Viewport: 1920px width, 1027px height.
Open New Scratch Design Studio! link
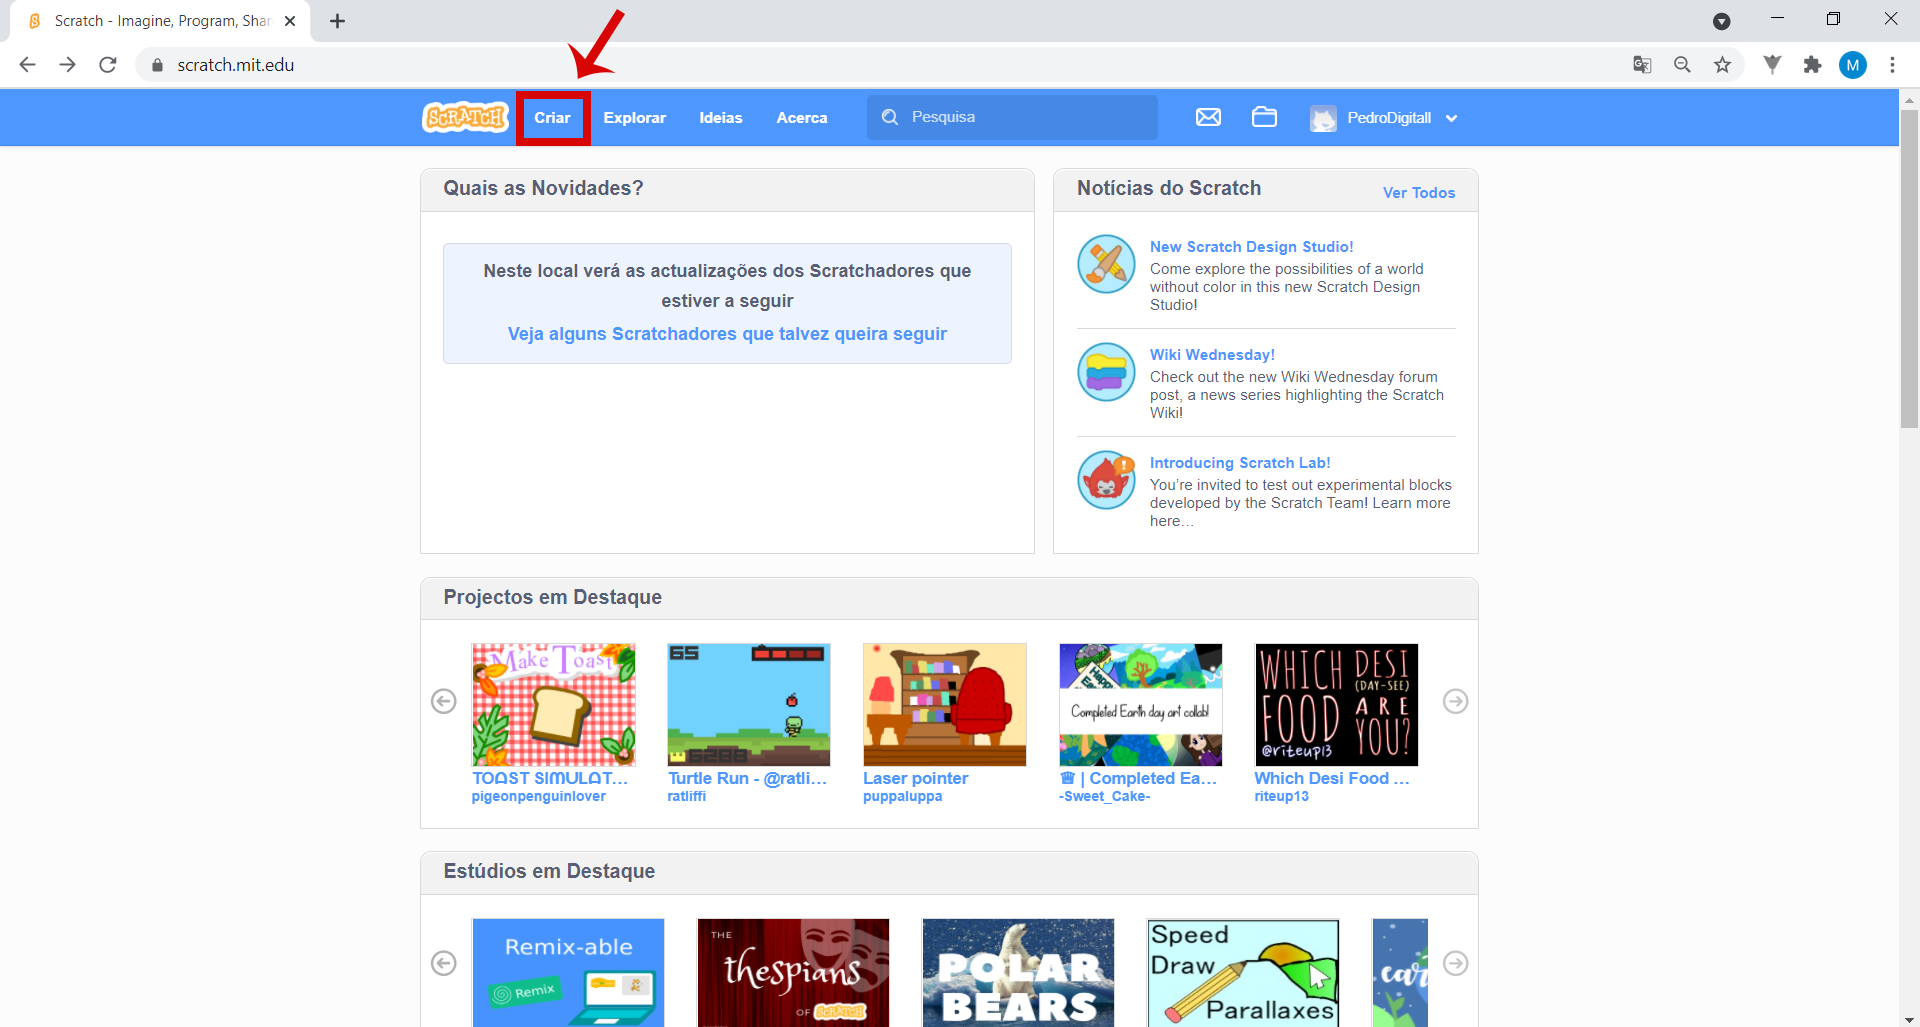click(x=1251, y=247)
